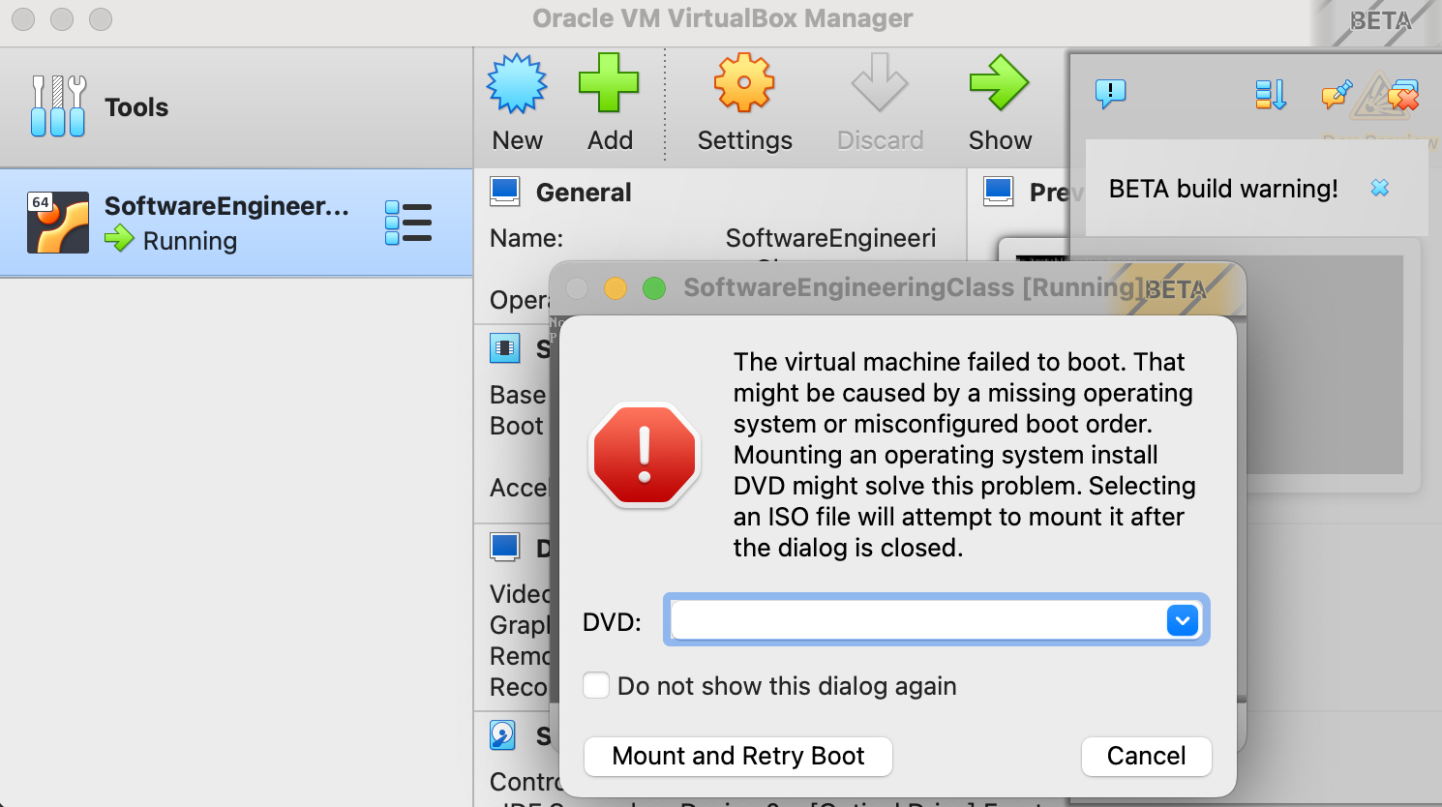Viewport: 1442px width, 807px height.
Task: Click the Mount and Retry Boot button
Action: (x=738, y=756)
